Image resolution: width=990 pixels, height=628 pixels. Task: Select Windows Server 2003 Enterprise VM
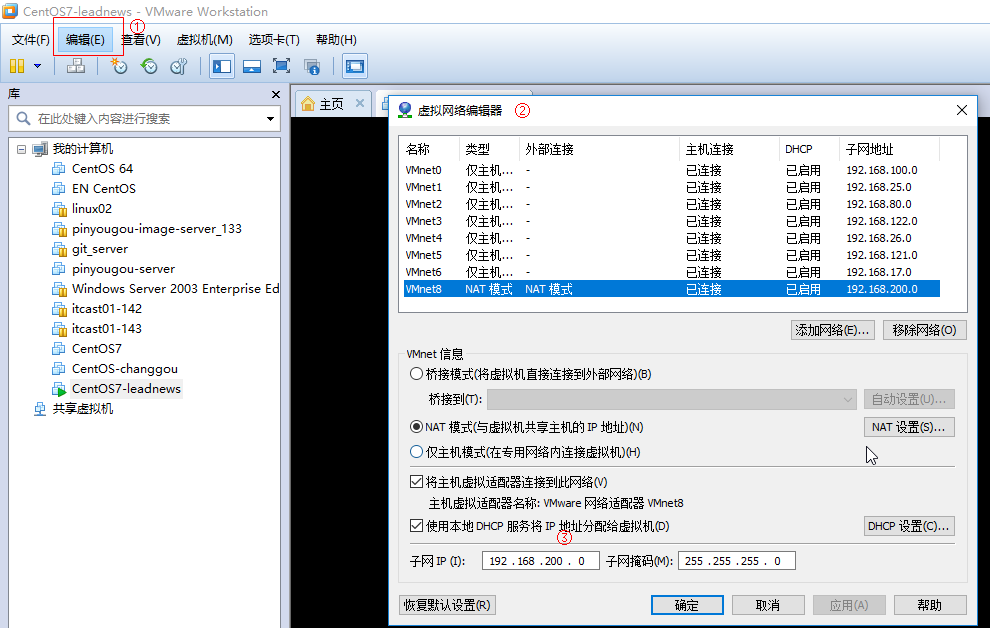[x=175, y=288]
